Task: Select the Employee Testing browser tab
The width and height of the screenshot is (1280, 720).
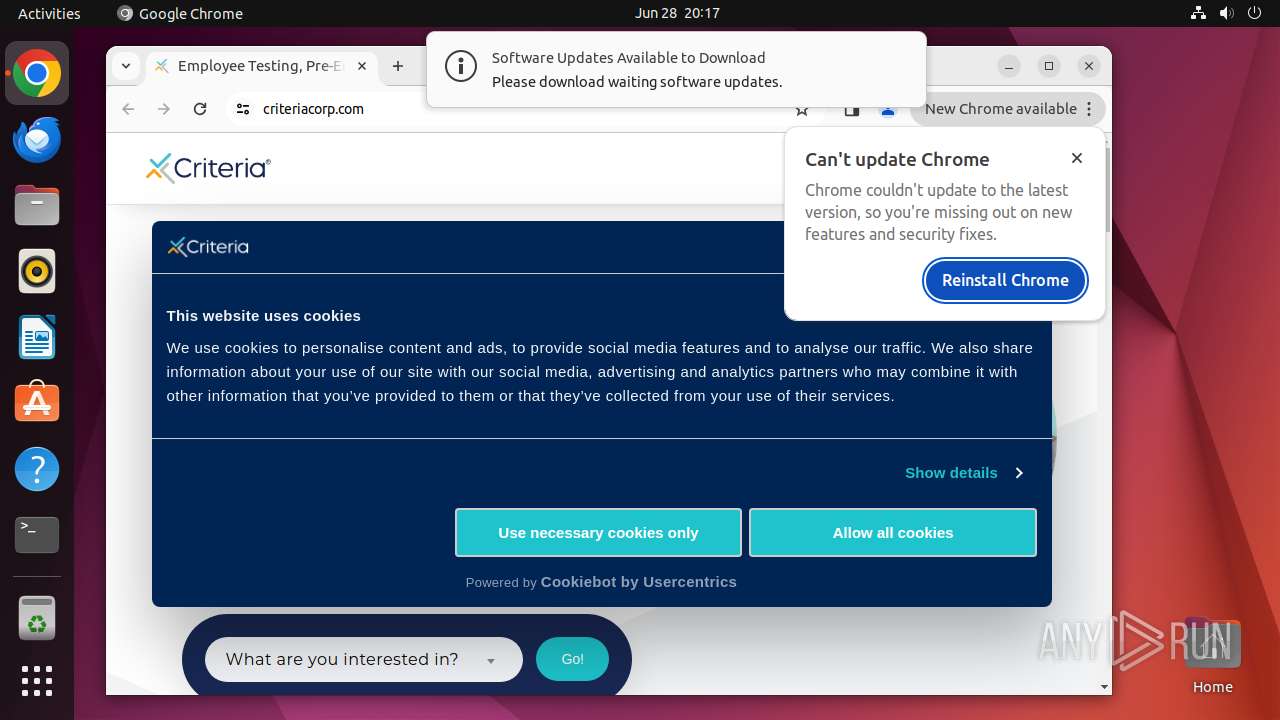Action: pyautogui.click(x=262, y=66)
